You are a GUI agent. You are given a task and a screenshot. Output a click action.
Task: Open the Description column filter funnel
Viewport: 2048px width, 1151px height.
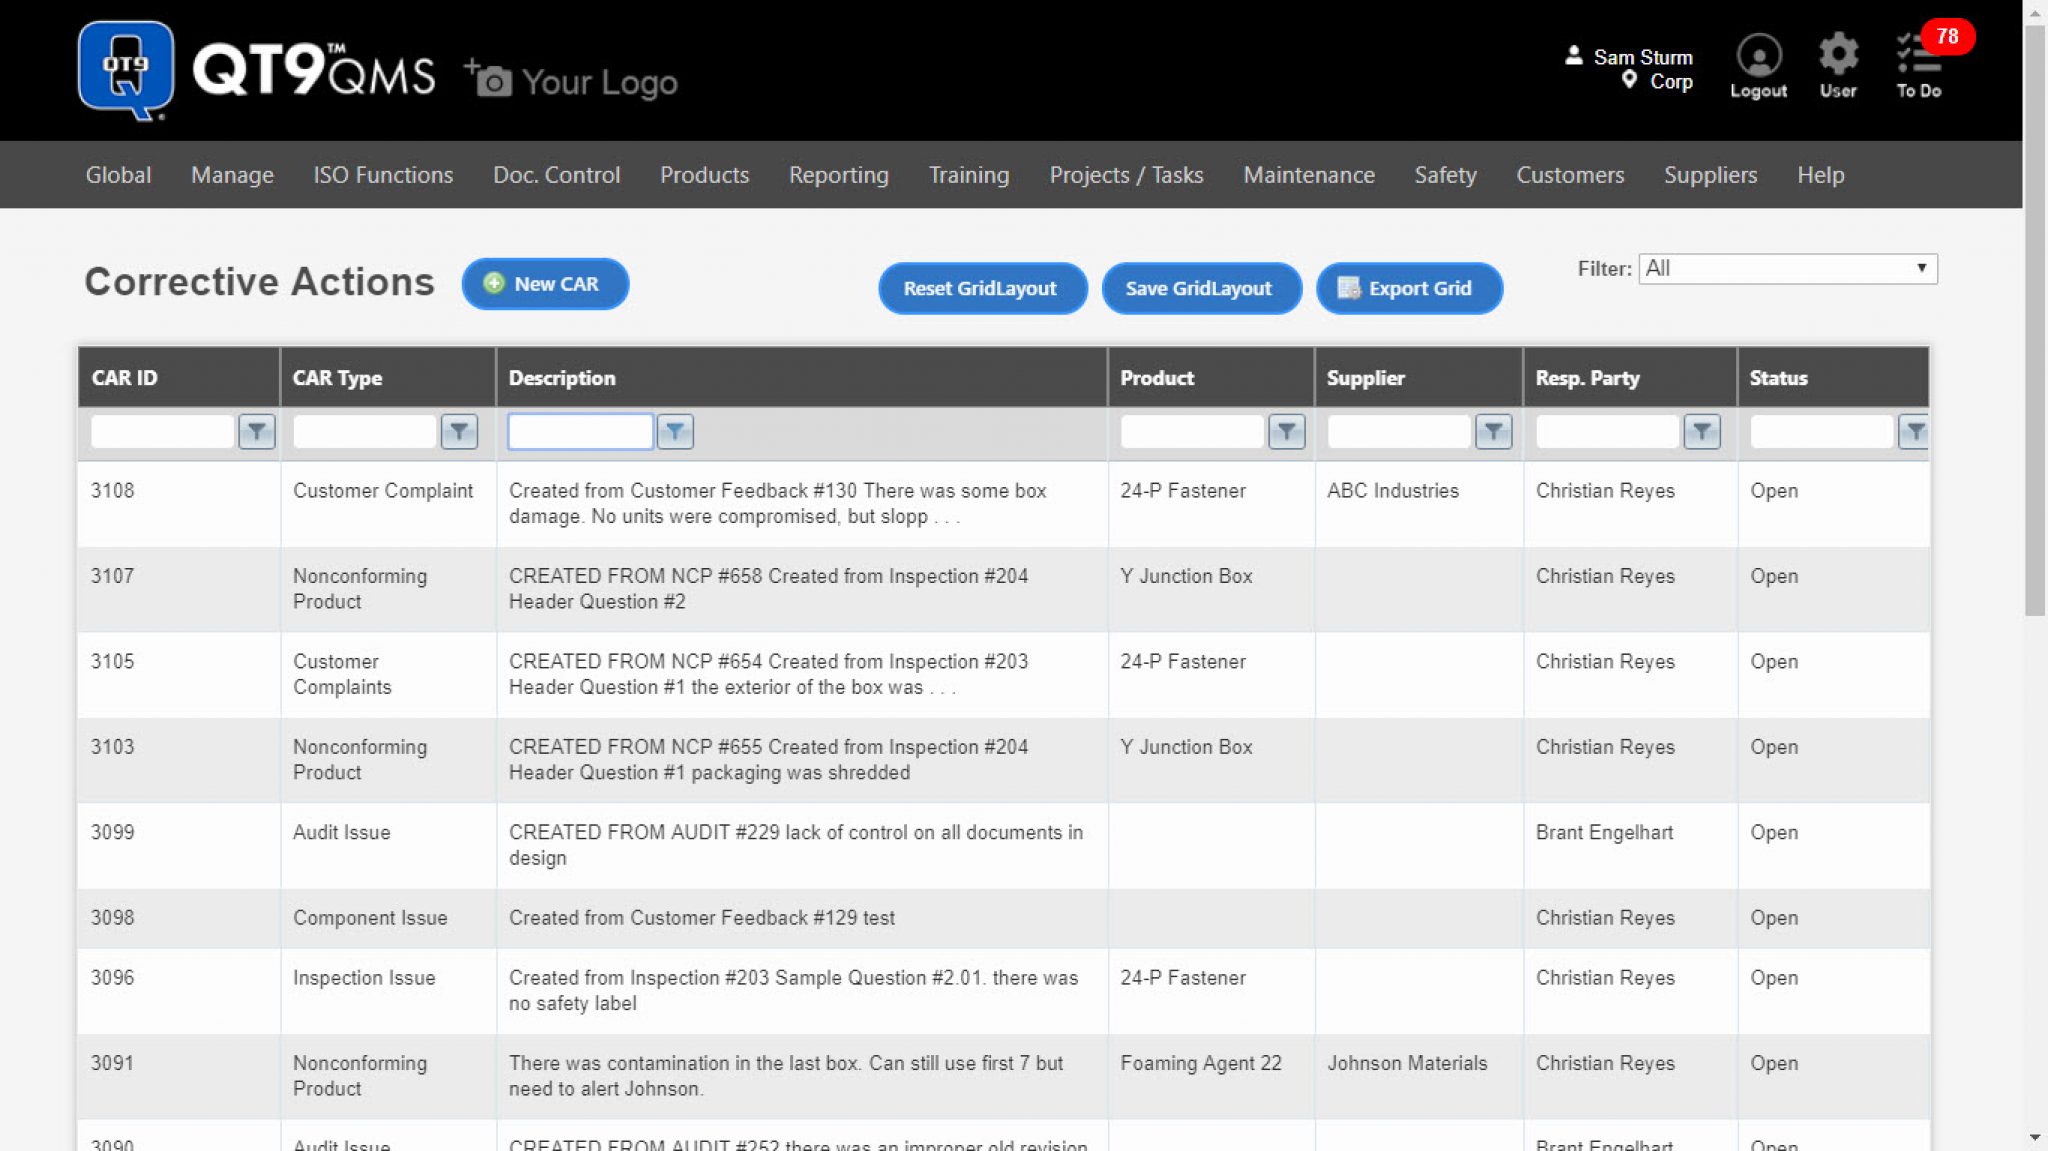(x=675, y=431)
